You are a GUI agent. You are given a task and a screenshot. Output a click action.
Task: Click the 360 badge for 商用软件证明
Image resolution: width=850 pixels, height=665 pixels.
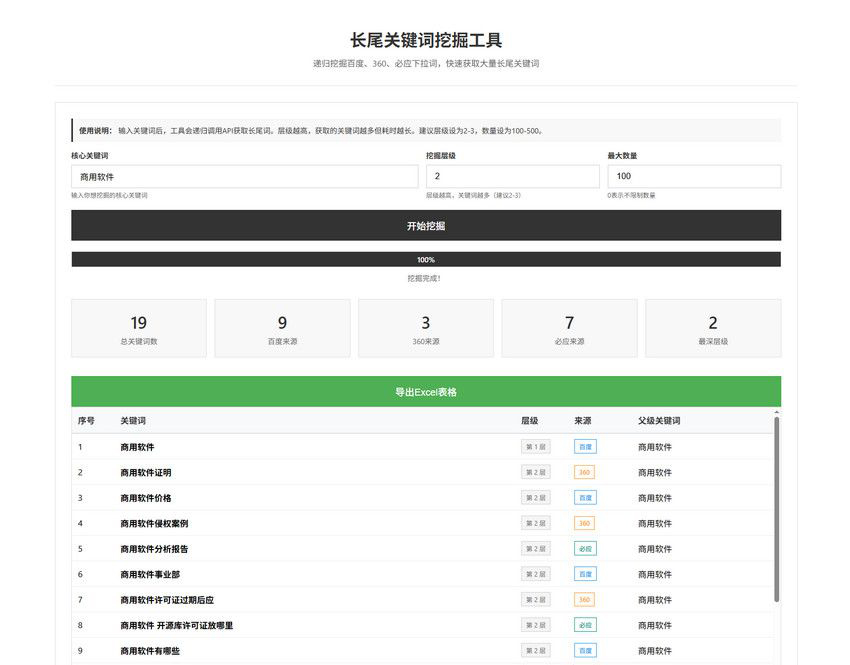click(585, 472)
